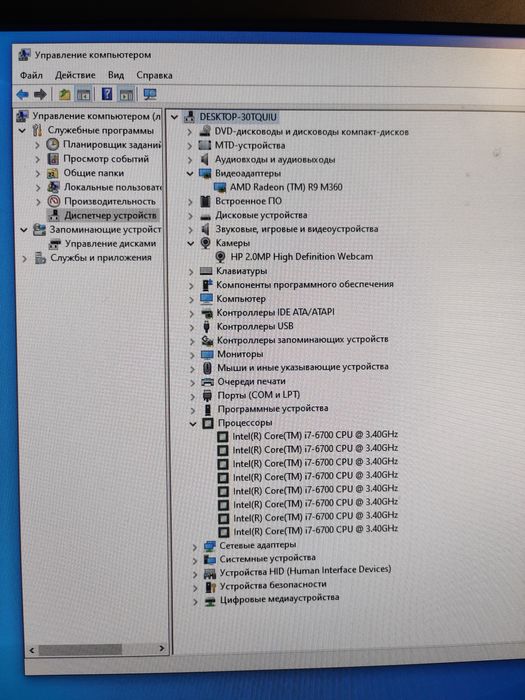Click the Forward arrow toolbar button
This screenshot has width=525, height=700.
coord(40,94)
